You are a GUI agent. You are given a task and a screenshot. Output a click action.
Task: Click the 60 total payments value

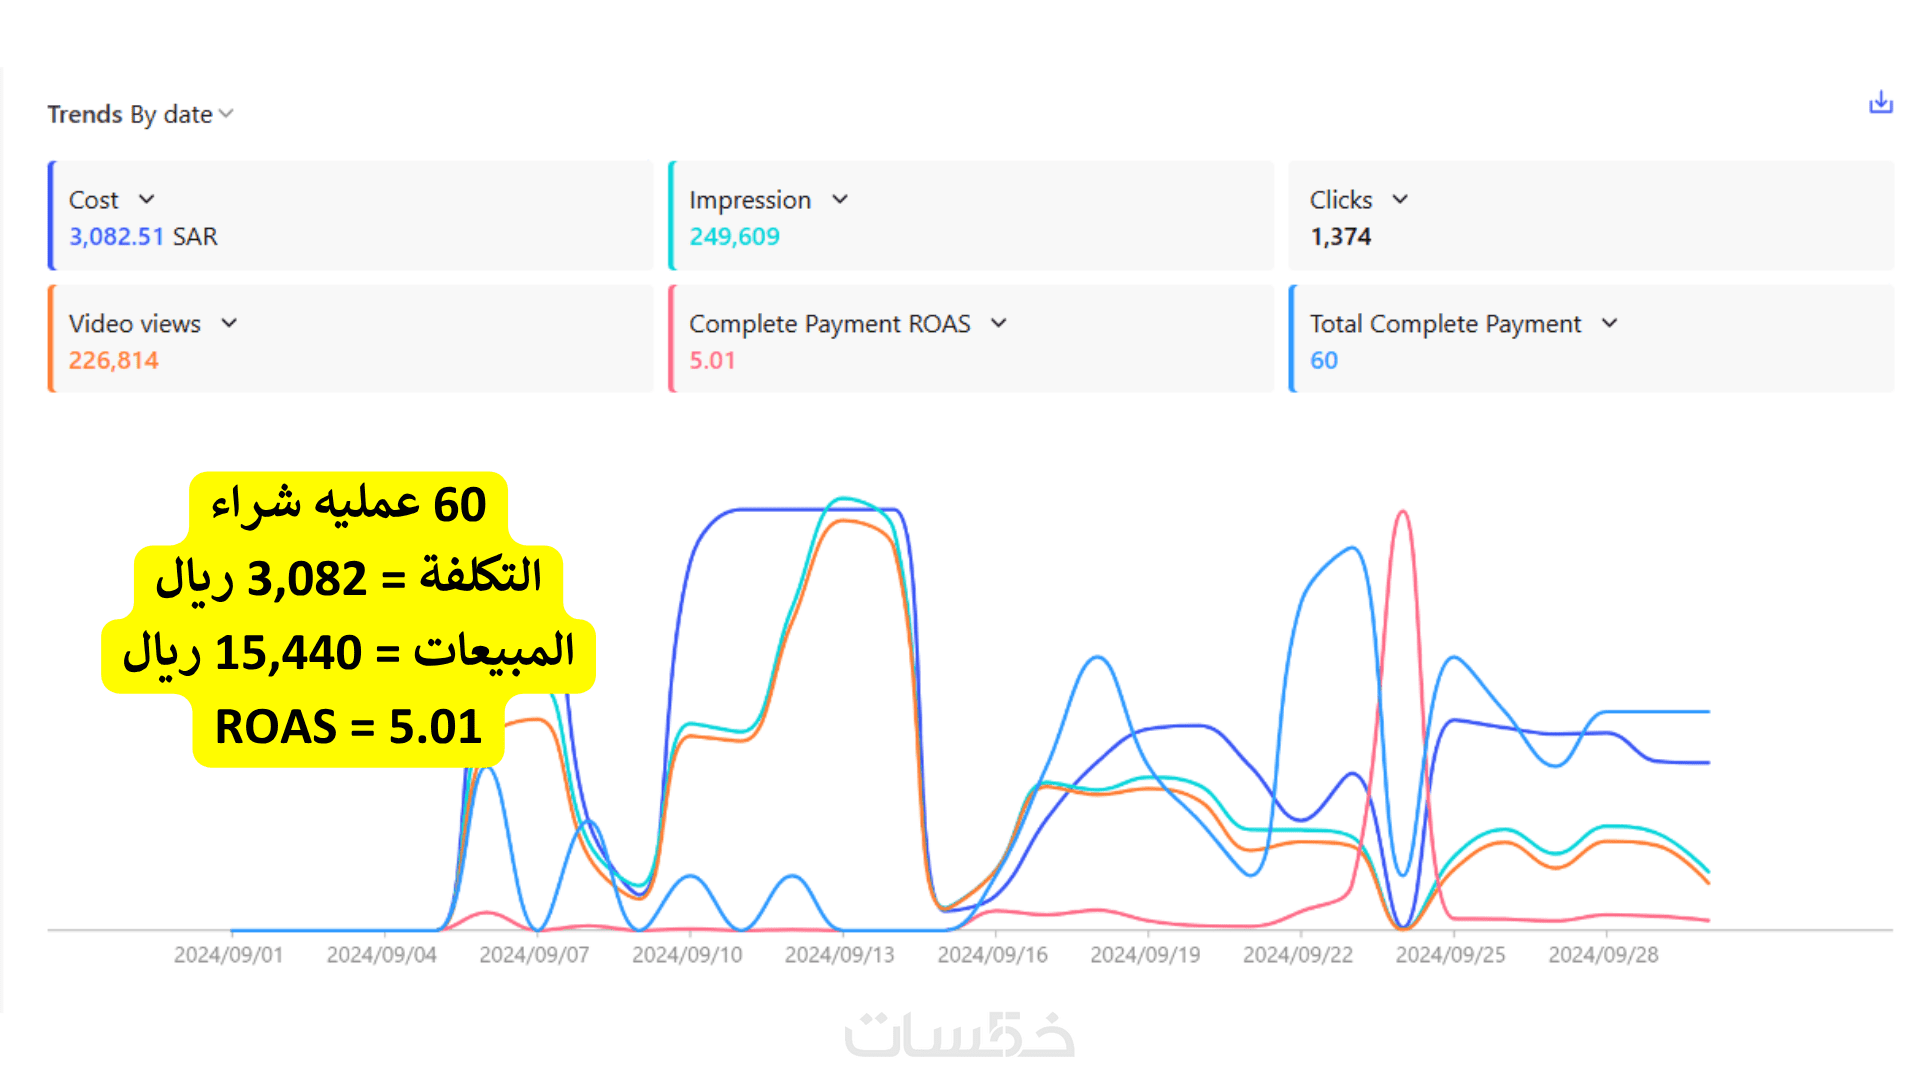tap(1323, 361)
